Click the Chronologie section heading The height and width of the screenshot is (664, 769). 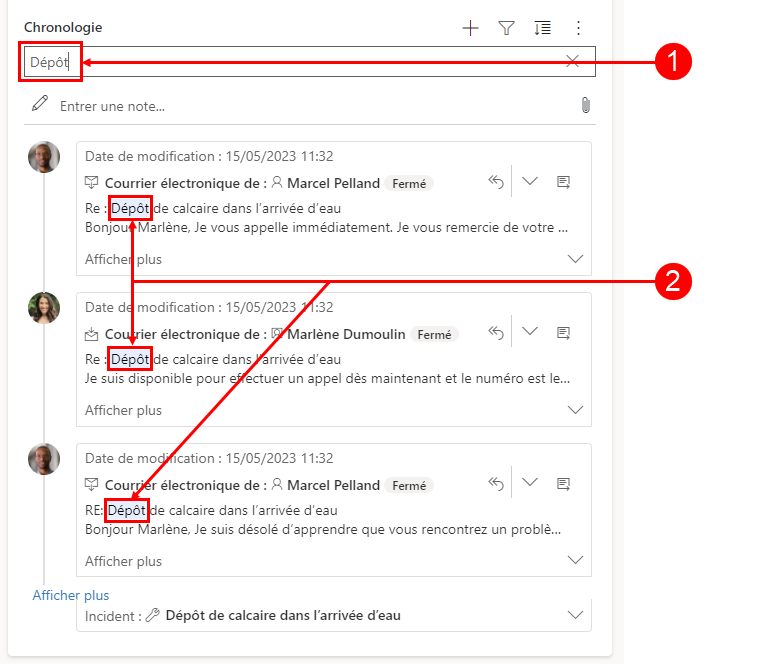[63, 27]
